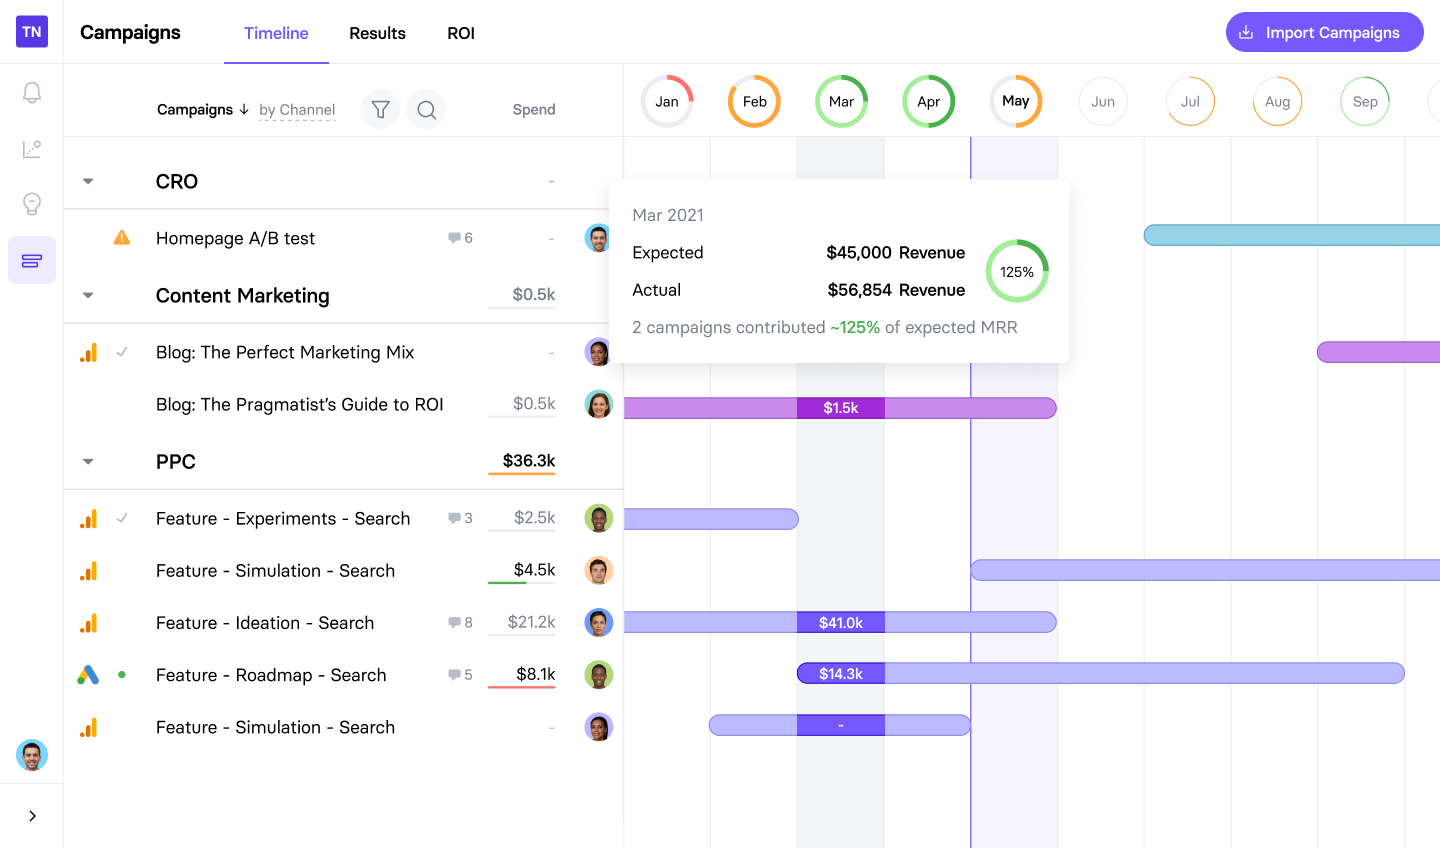1440x848 pixels.
Task: Click the TN workspace logo
Action: (x=32, y=32)
